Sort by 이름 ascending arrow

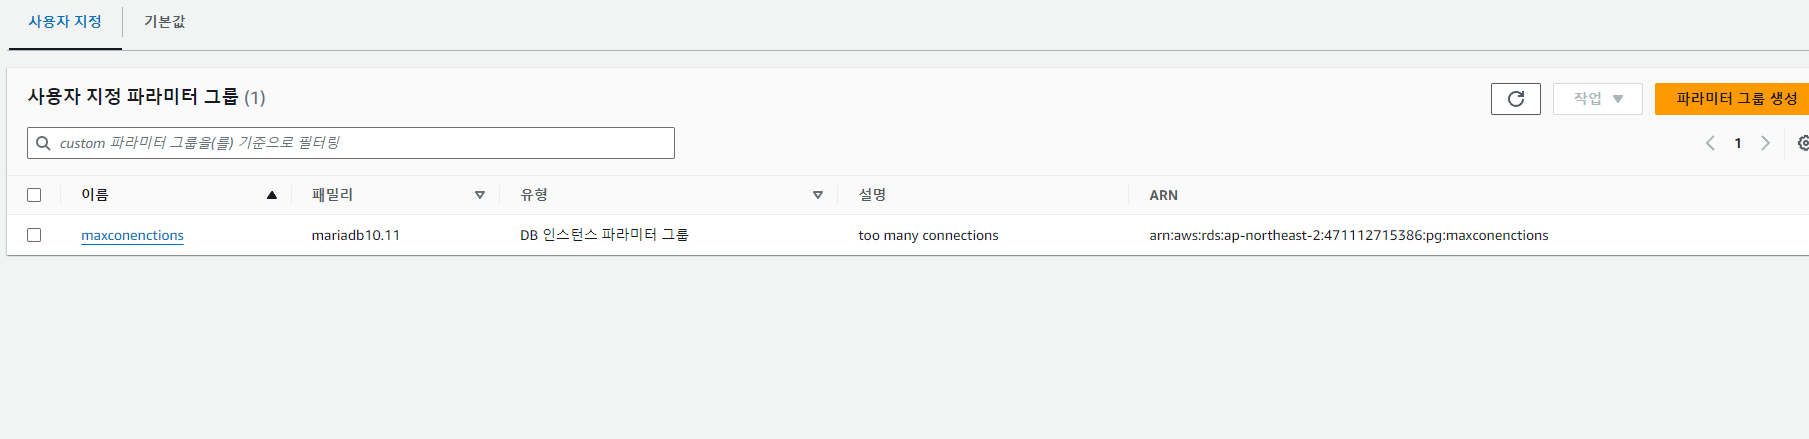coord(272,195)
